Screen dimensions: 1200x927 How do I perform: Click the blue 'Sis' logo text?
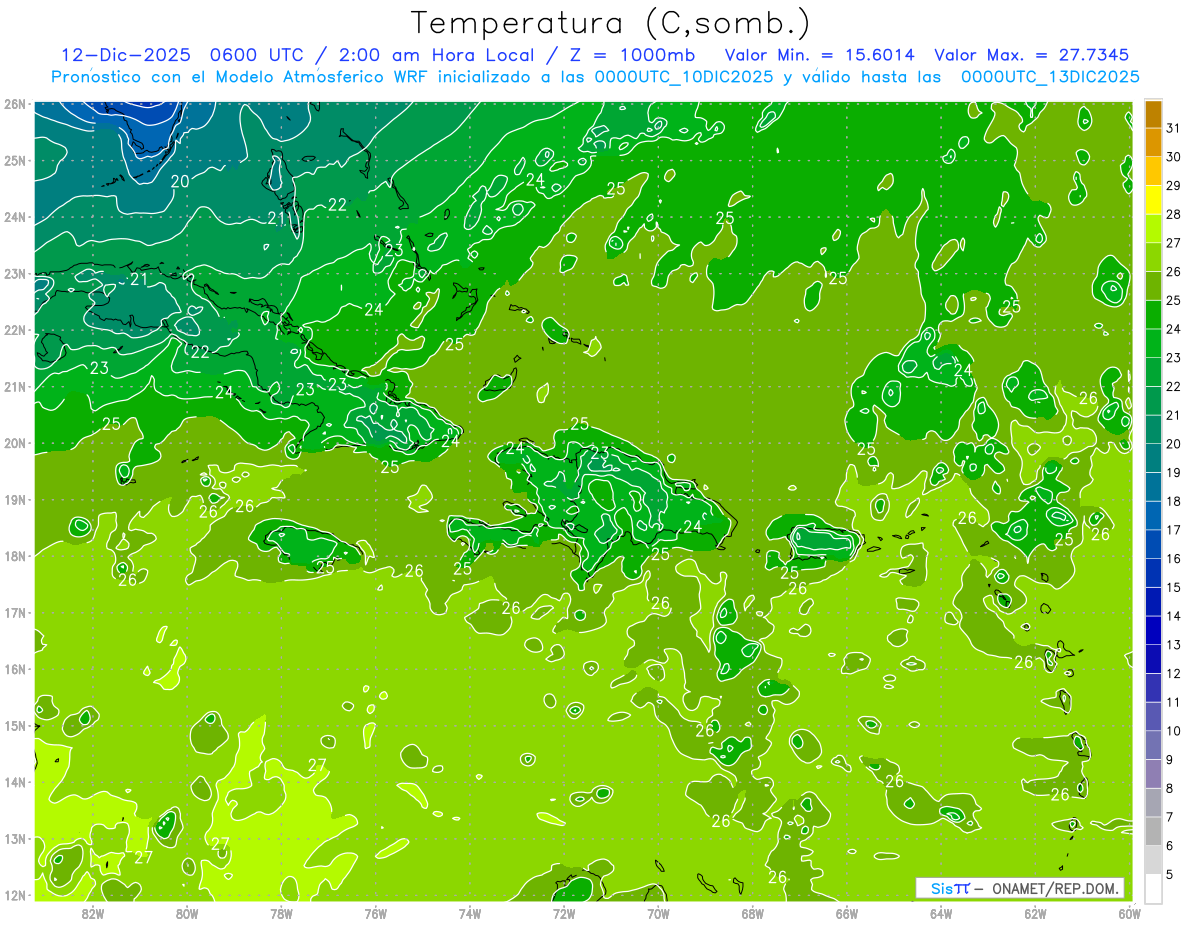point(942,888)
